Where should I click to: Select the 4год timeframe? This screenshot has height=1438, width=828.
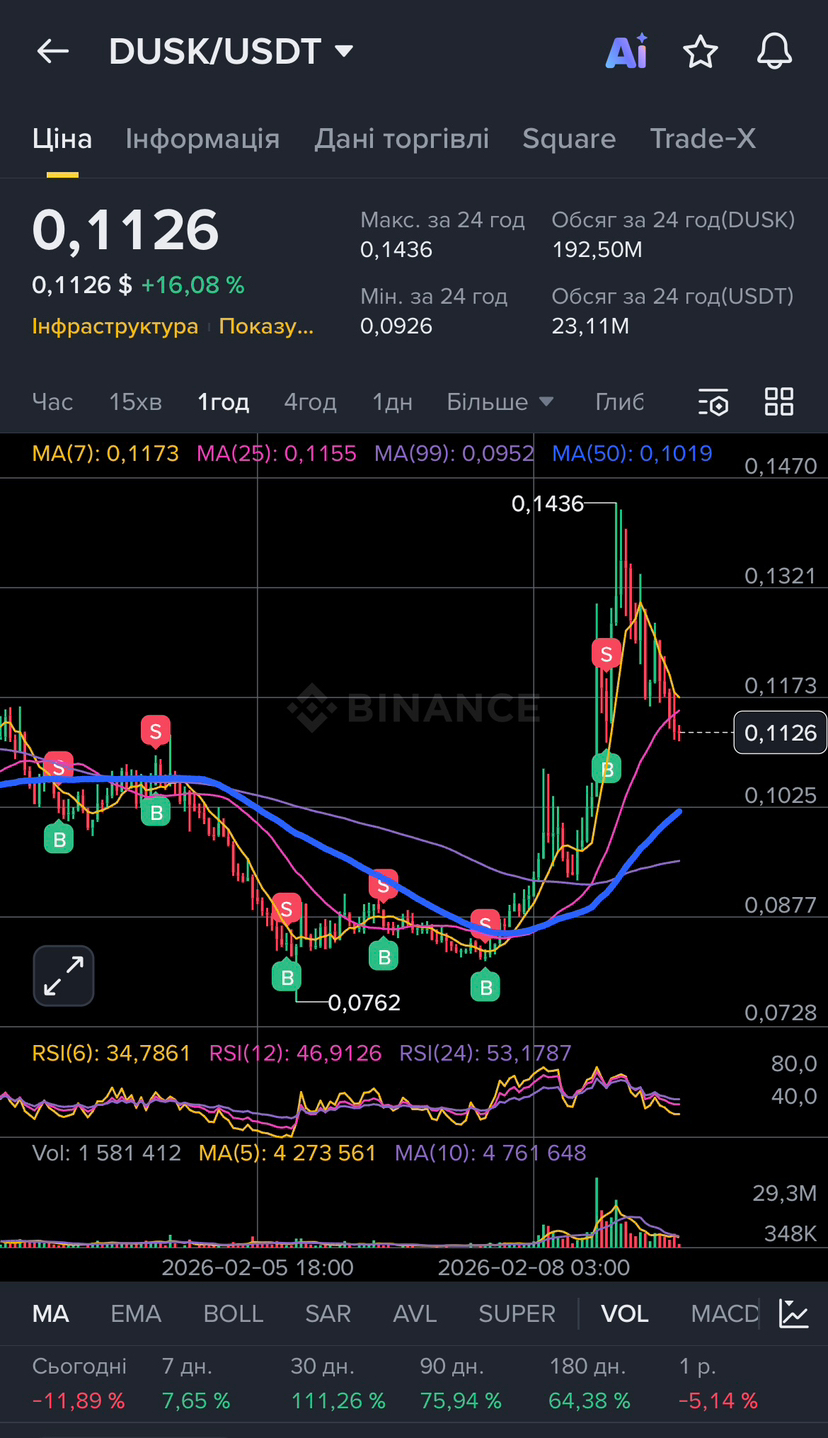pos(310,402)
